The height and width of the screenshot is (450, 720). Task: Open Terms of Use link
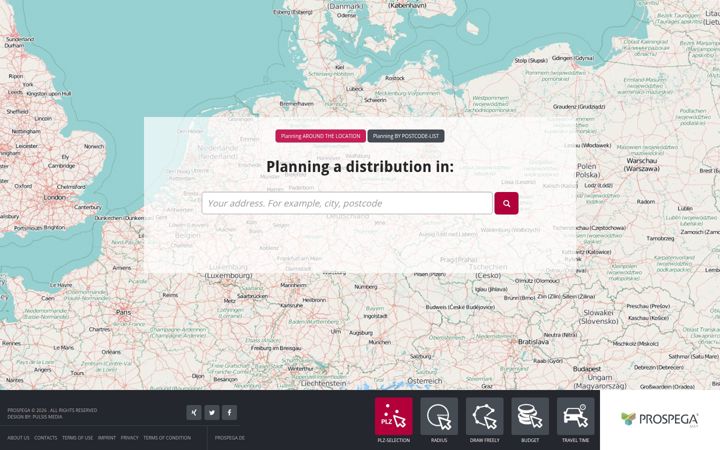click(77, 438)
